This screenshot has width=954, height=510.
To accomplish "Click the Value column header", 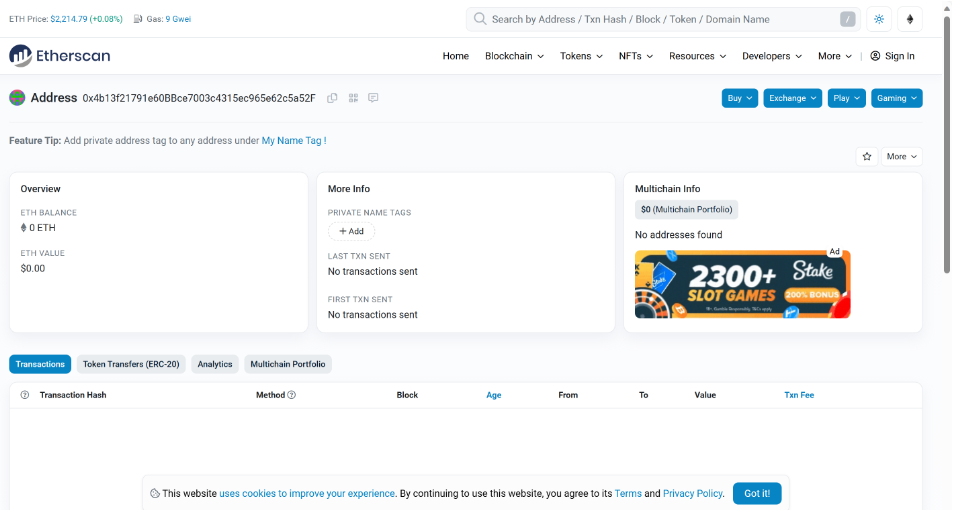I will (x=705, y=395).
